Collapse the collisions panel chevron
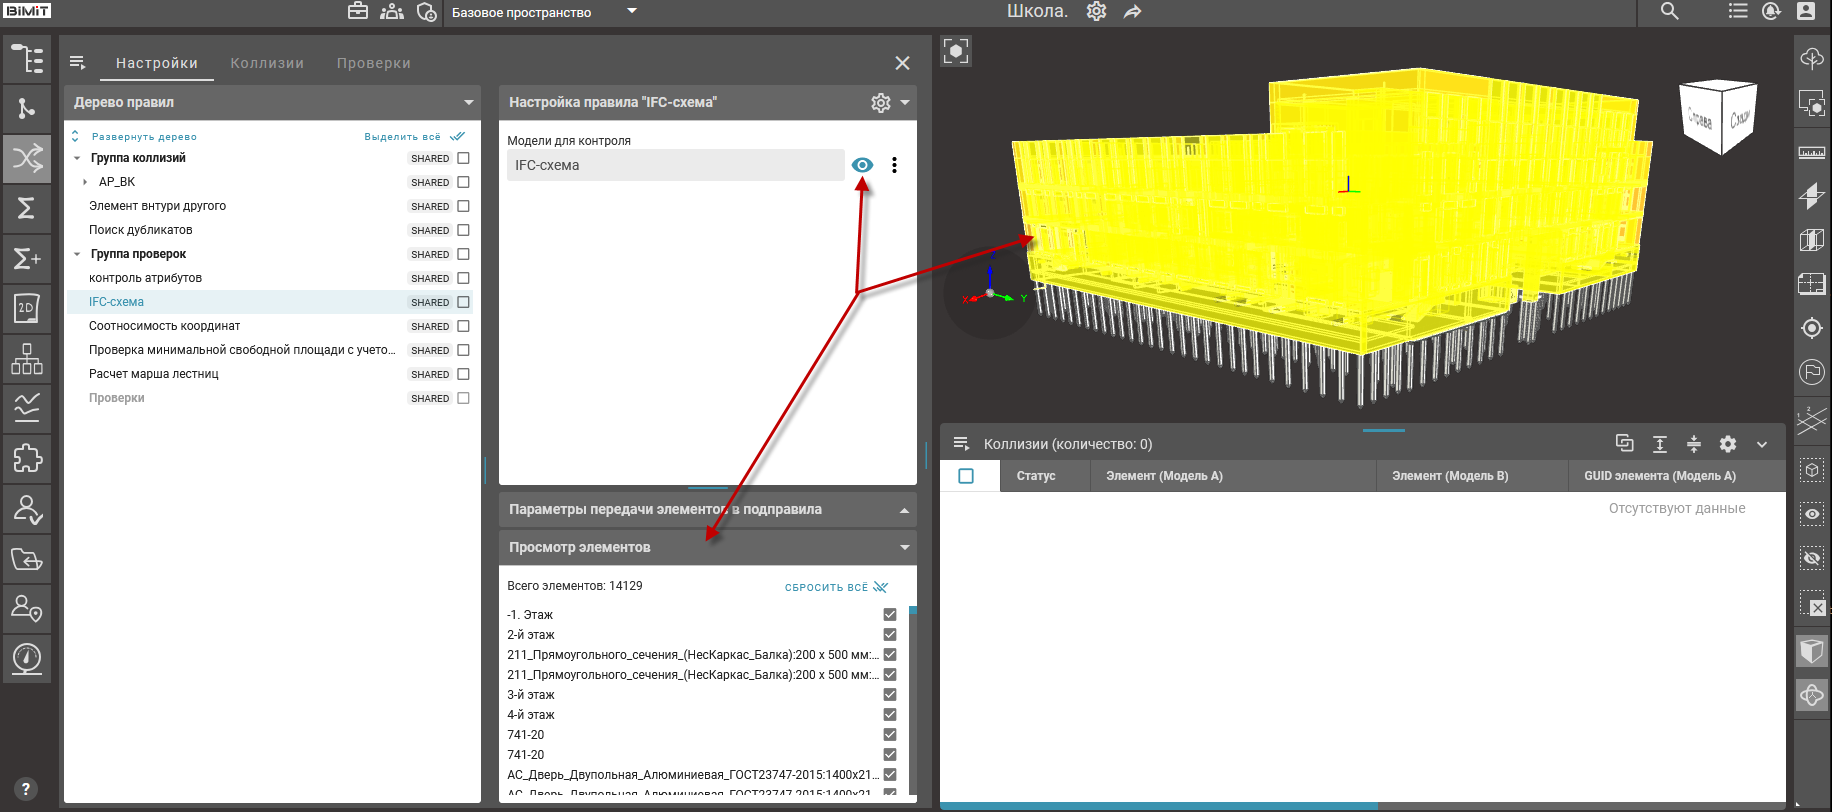 click(1762, 444)
